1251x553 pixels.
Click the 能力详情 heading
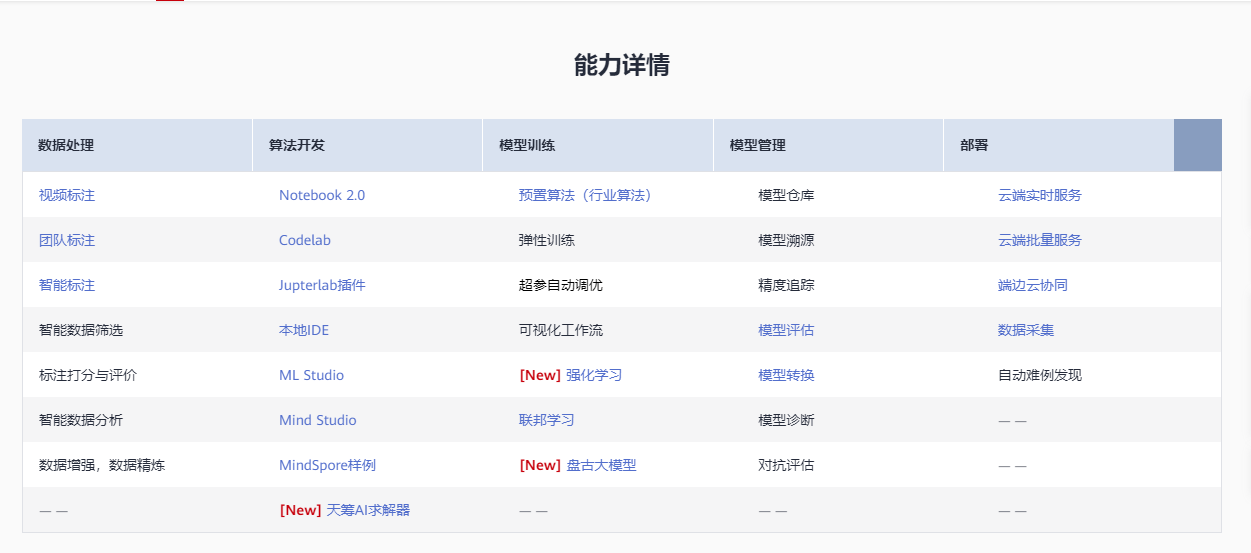(622, 65)
